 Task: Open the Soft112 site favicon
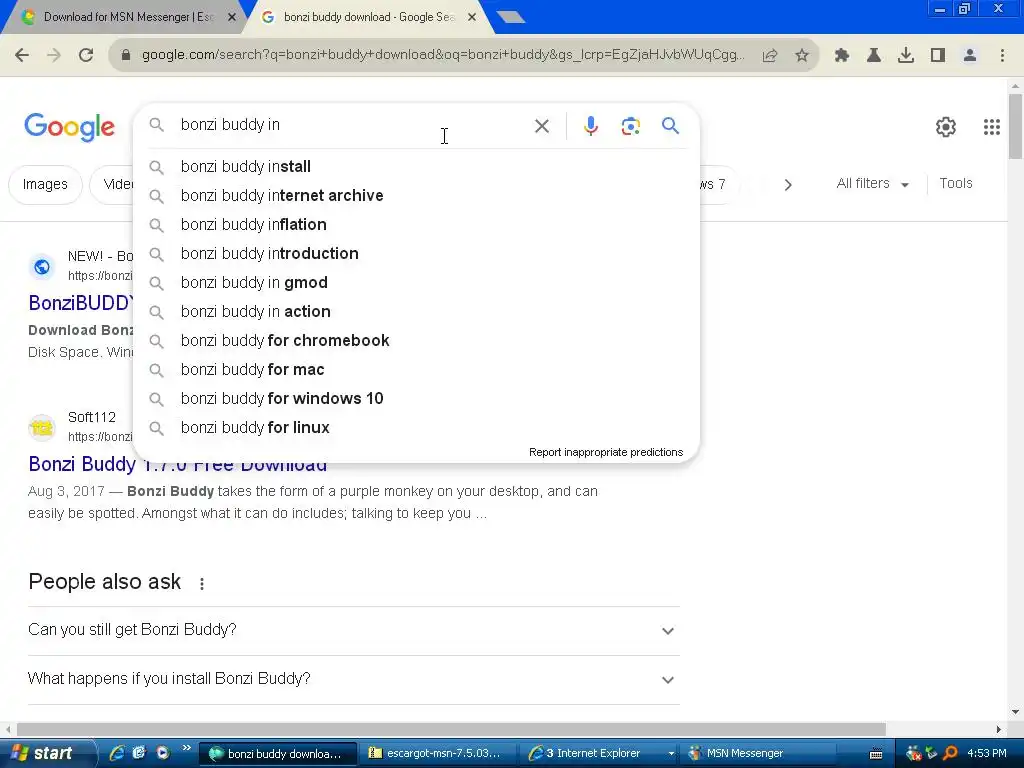pos(42,428)
